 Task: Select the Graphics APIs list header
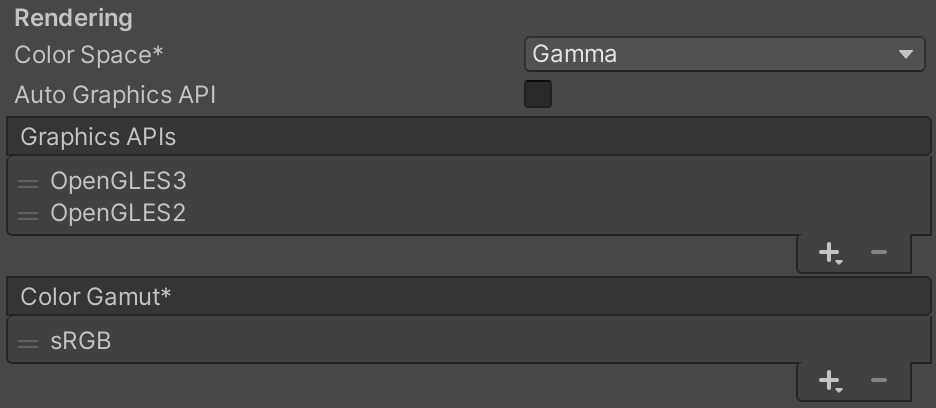point(468,136)
